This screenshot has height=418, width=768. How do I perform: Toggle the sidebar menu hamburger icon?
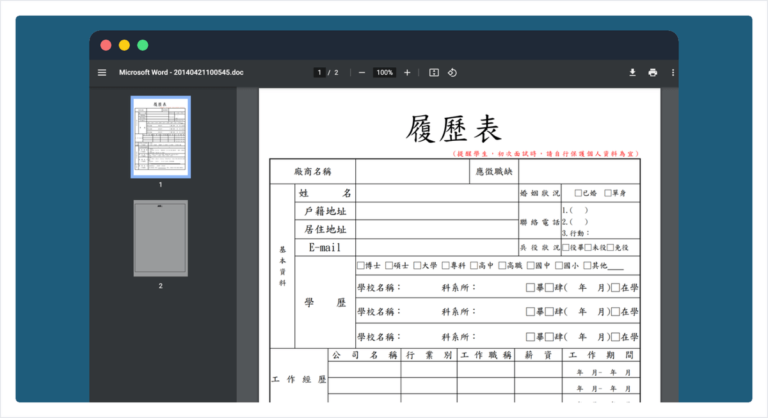[102, 73]
